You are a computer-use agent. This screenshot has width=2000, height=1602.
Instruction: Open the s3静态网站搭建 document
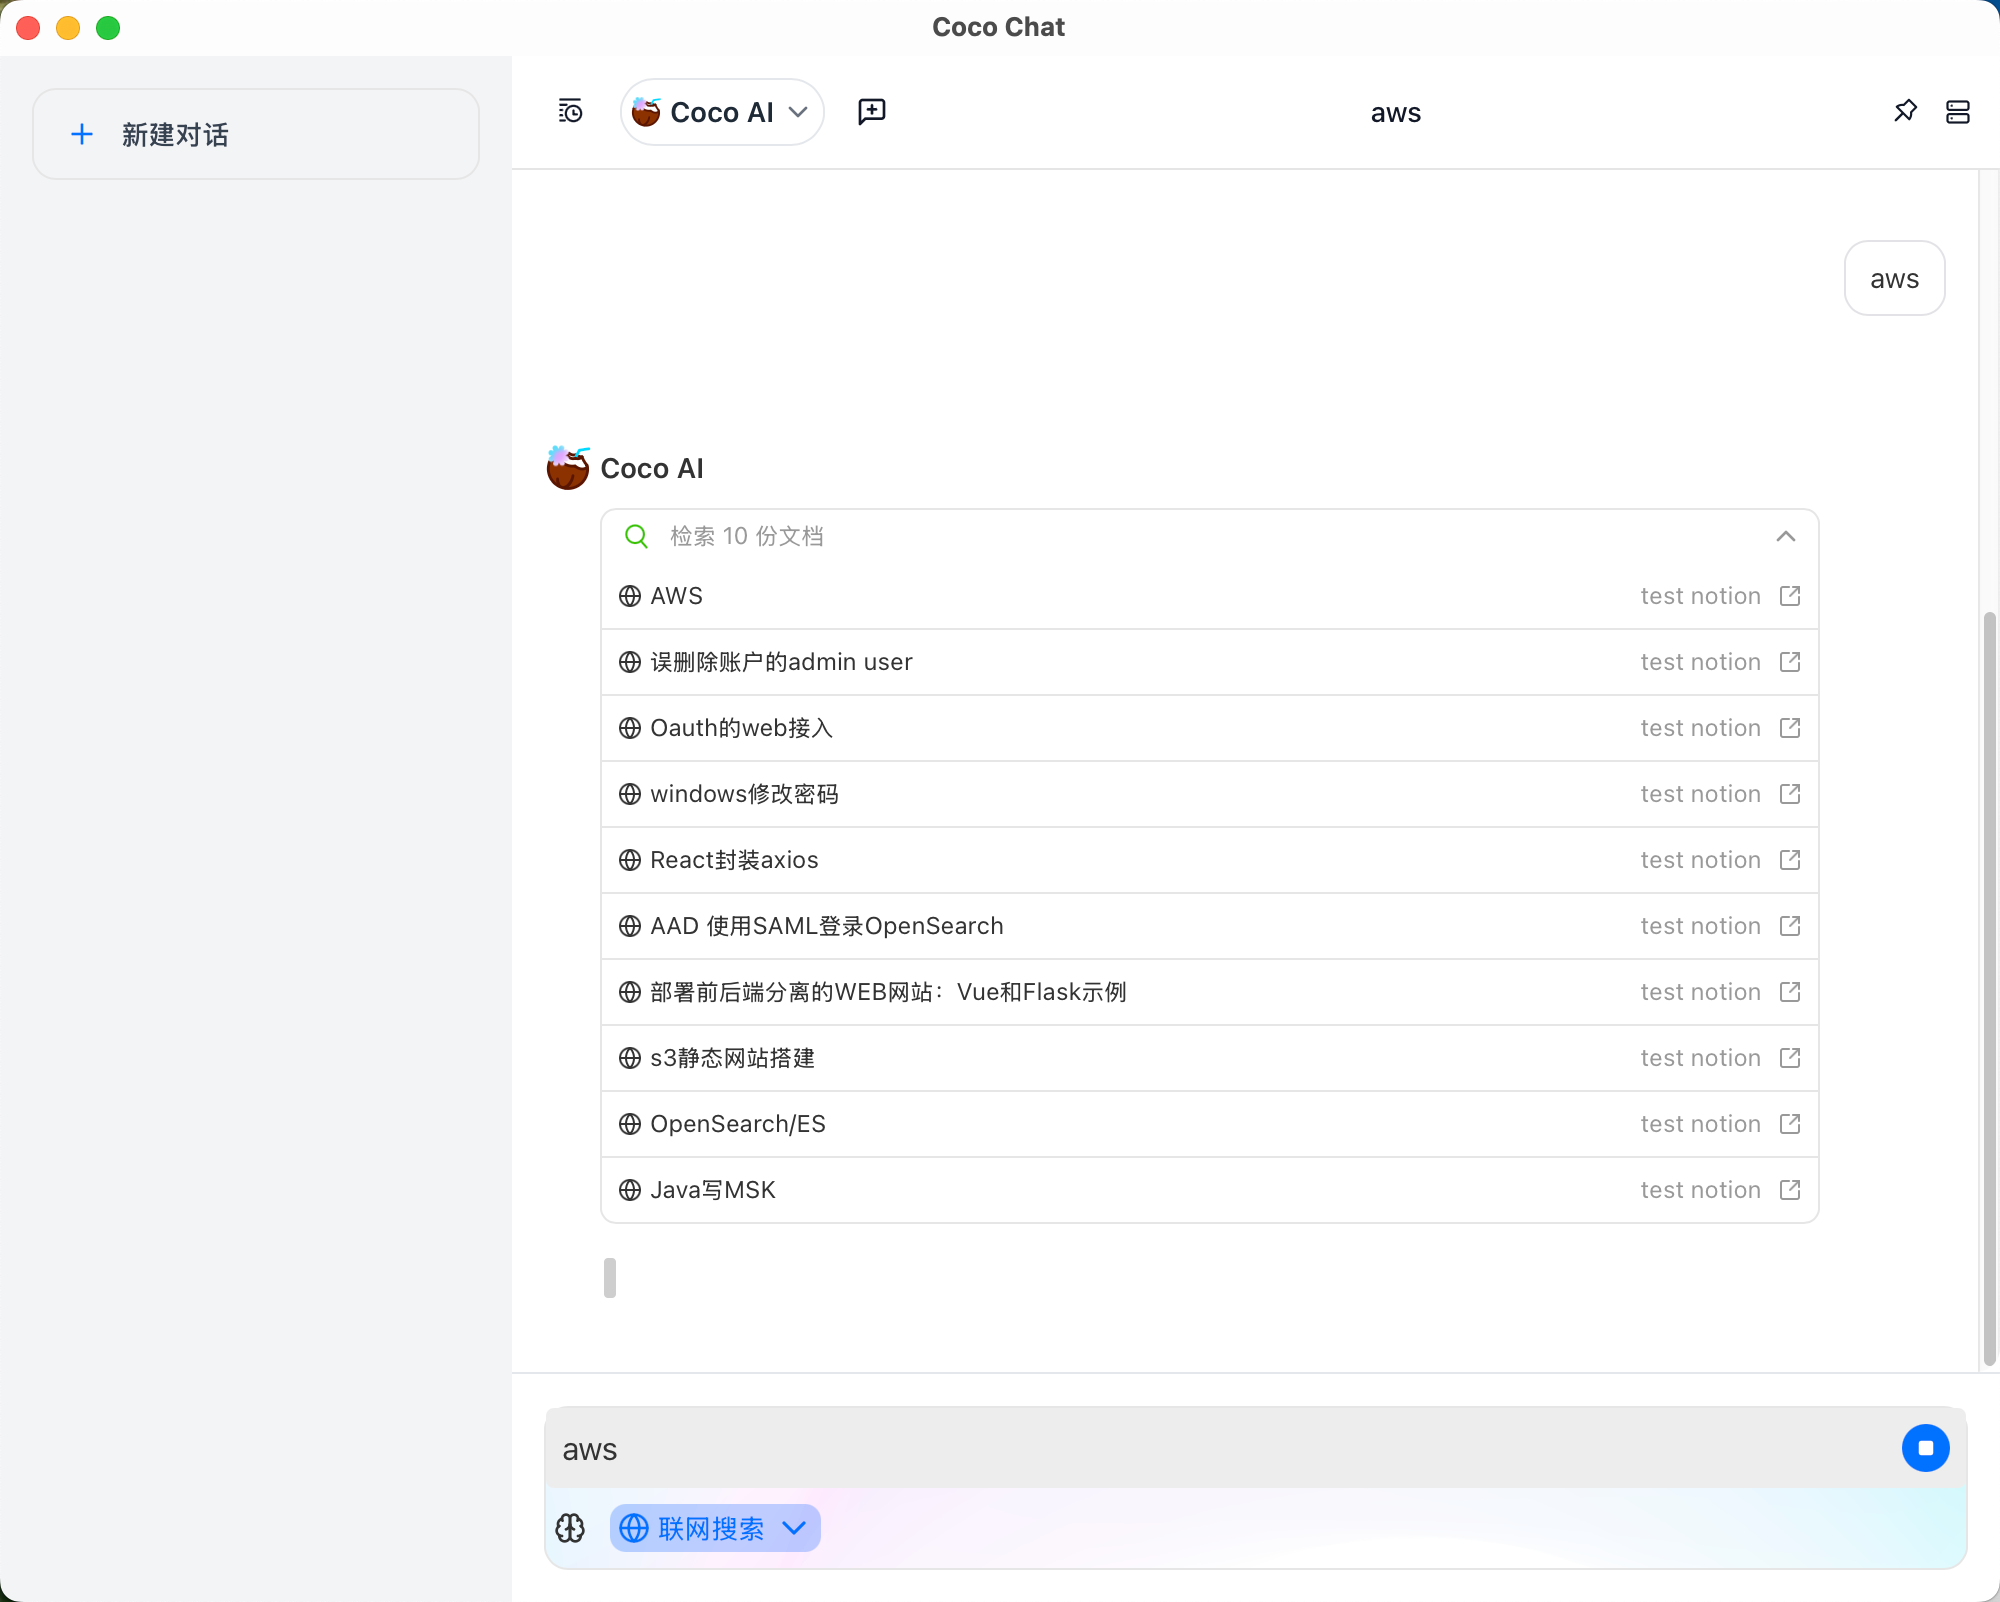(732, 1058)
